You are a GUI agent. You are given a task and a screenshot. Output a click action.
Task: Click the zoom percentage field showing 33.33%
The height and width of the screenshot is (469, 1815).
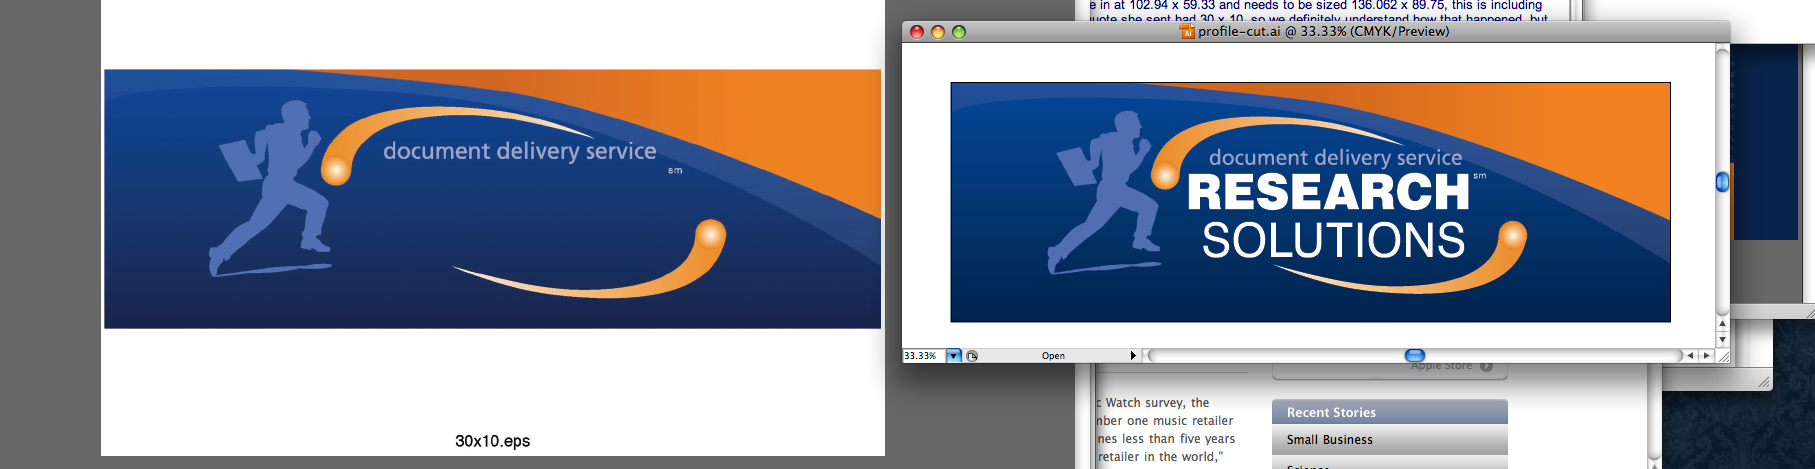[x=923, y=356]
